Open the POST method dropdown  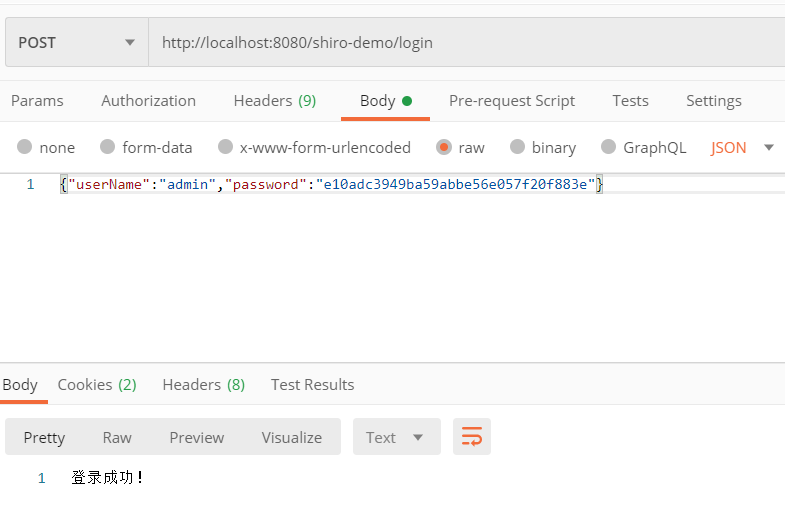click(x=76, y=42)
